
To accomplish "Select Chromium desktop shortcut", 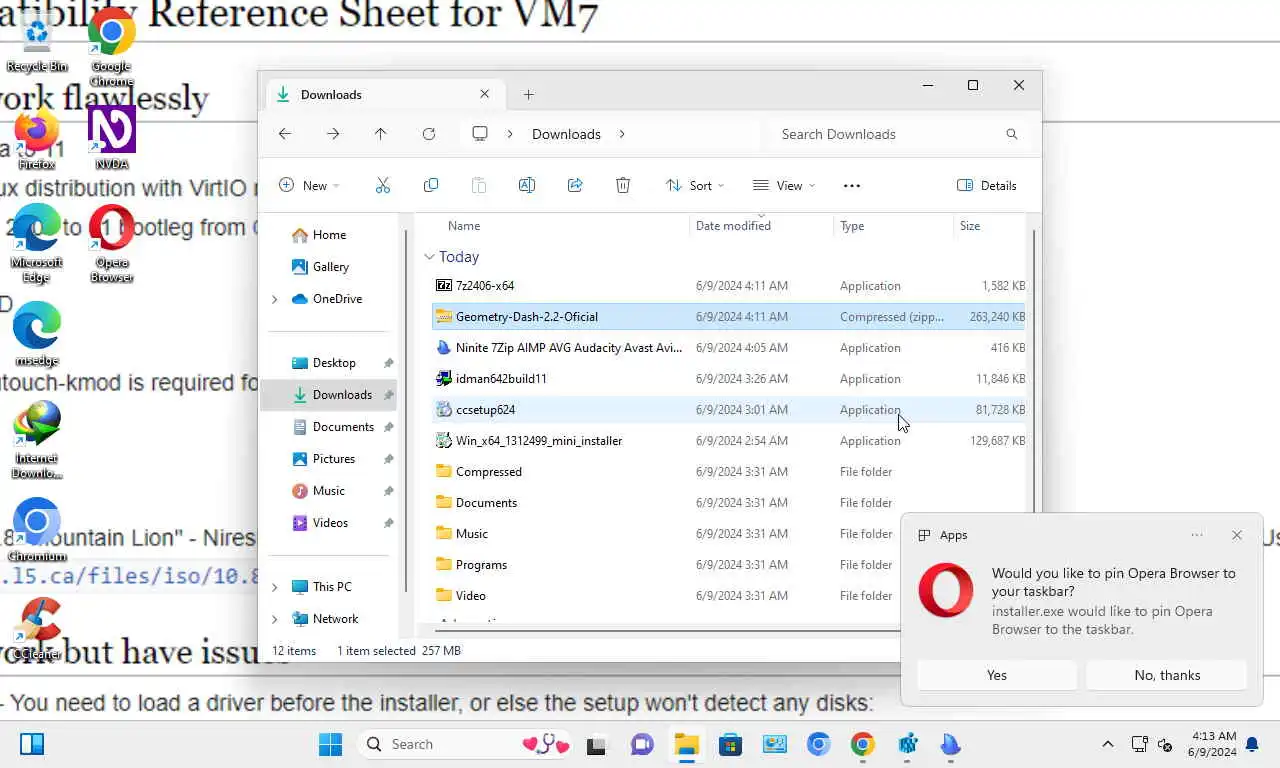I will [x=37, y=530].
